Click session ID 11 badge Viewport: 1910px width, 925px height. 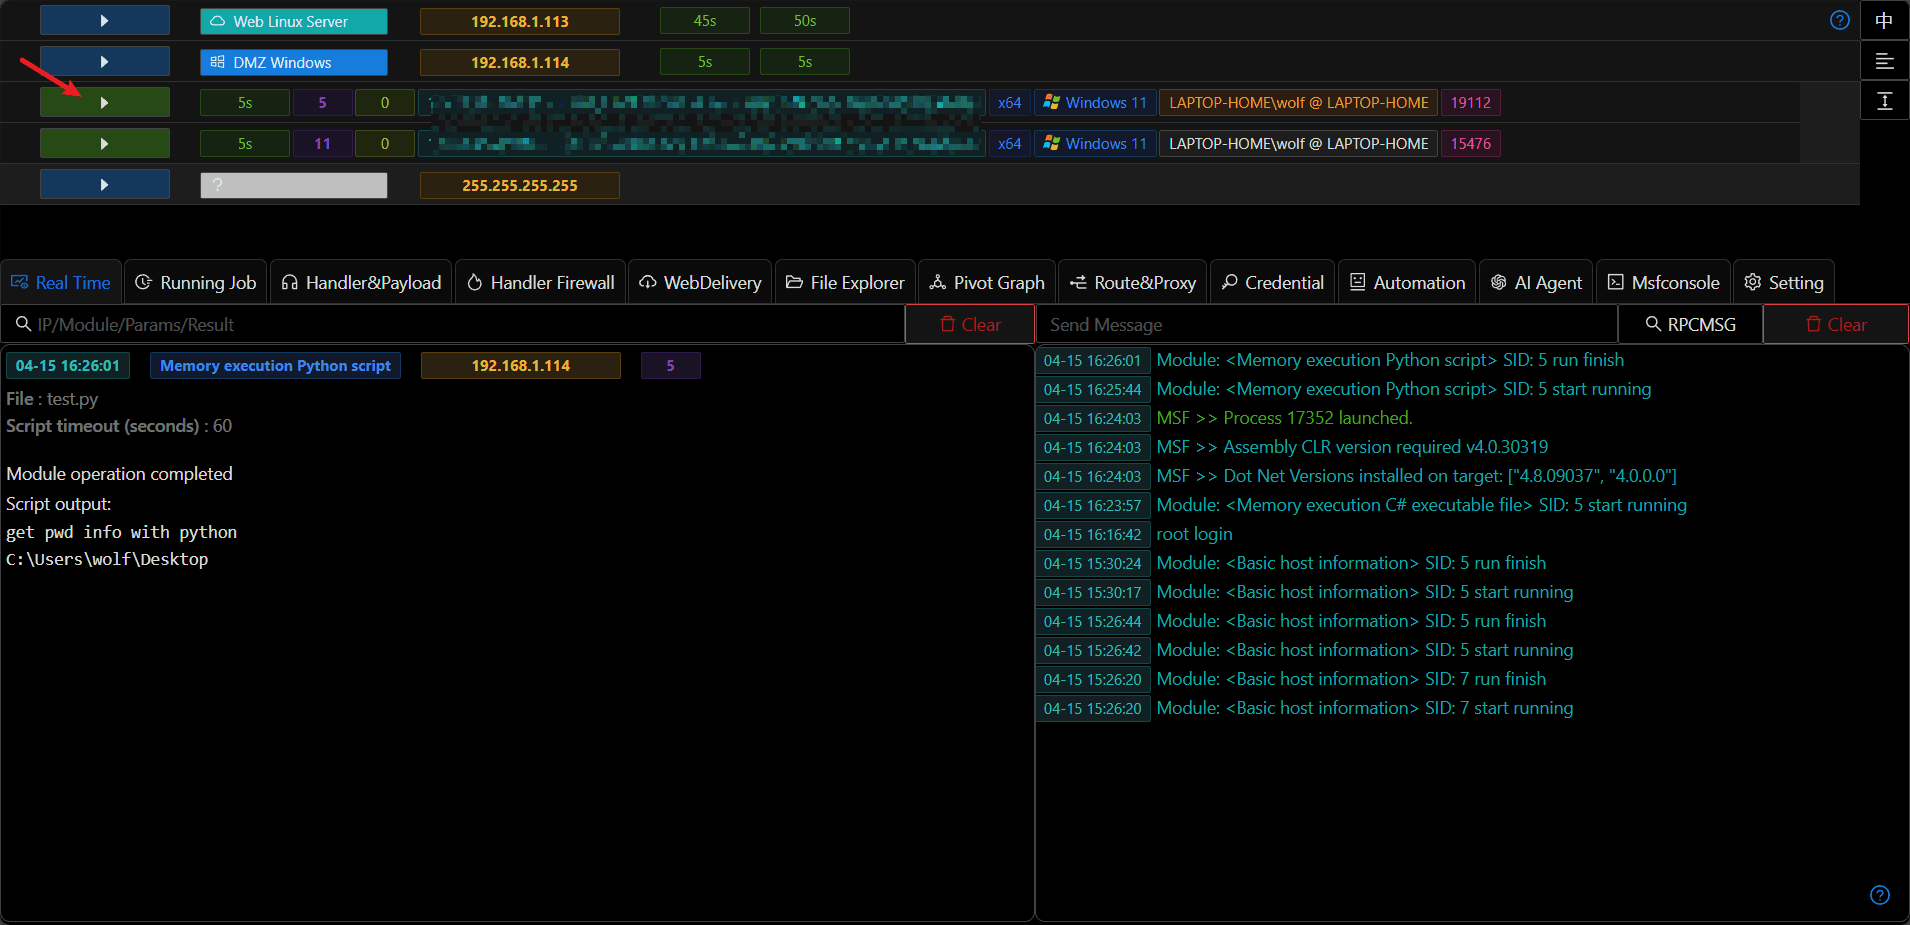(x=322, y=144)
